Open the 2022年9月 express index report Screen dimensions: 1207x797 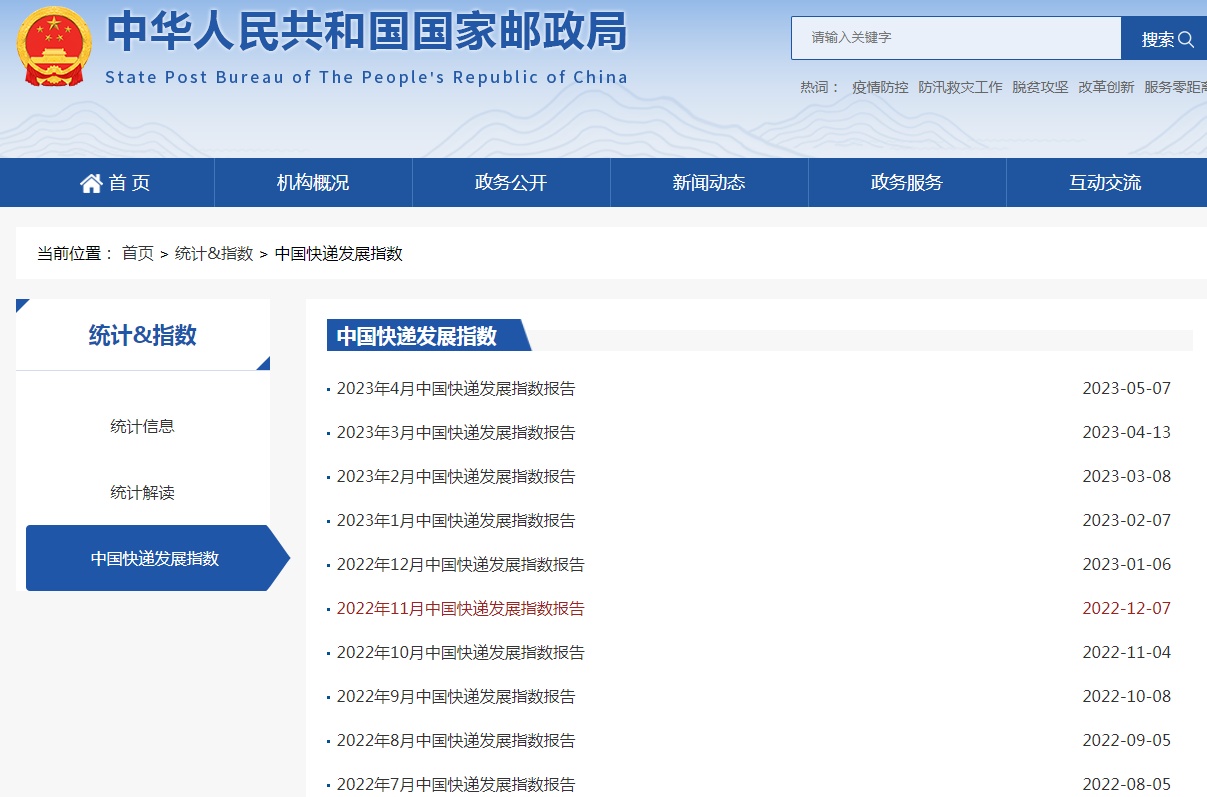456,697
